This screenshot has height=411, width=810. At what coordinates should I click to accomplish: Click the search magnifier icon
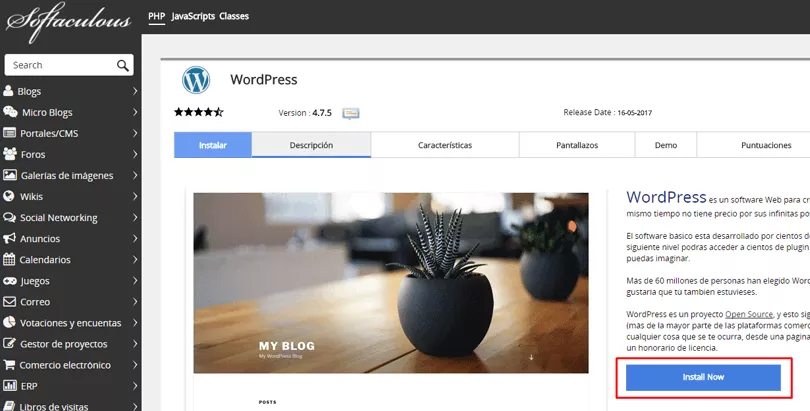pos(122,65)
